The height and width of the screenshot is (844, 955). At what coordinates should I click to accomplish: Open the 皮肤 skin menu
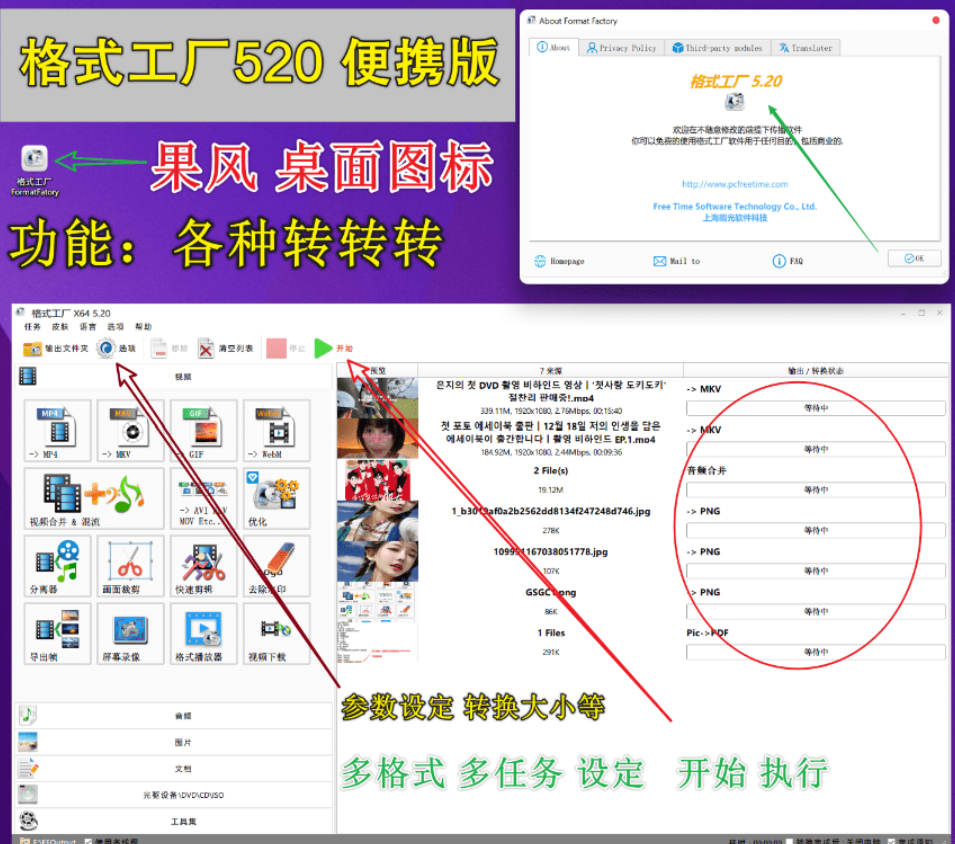point(60,327)
